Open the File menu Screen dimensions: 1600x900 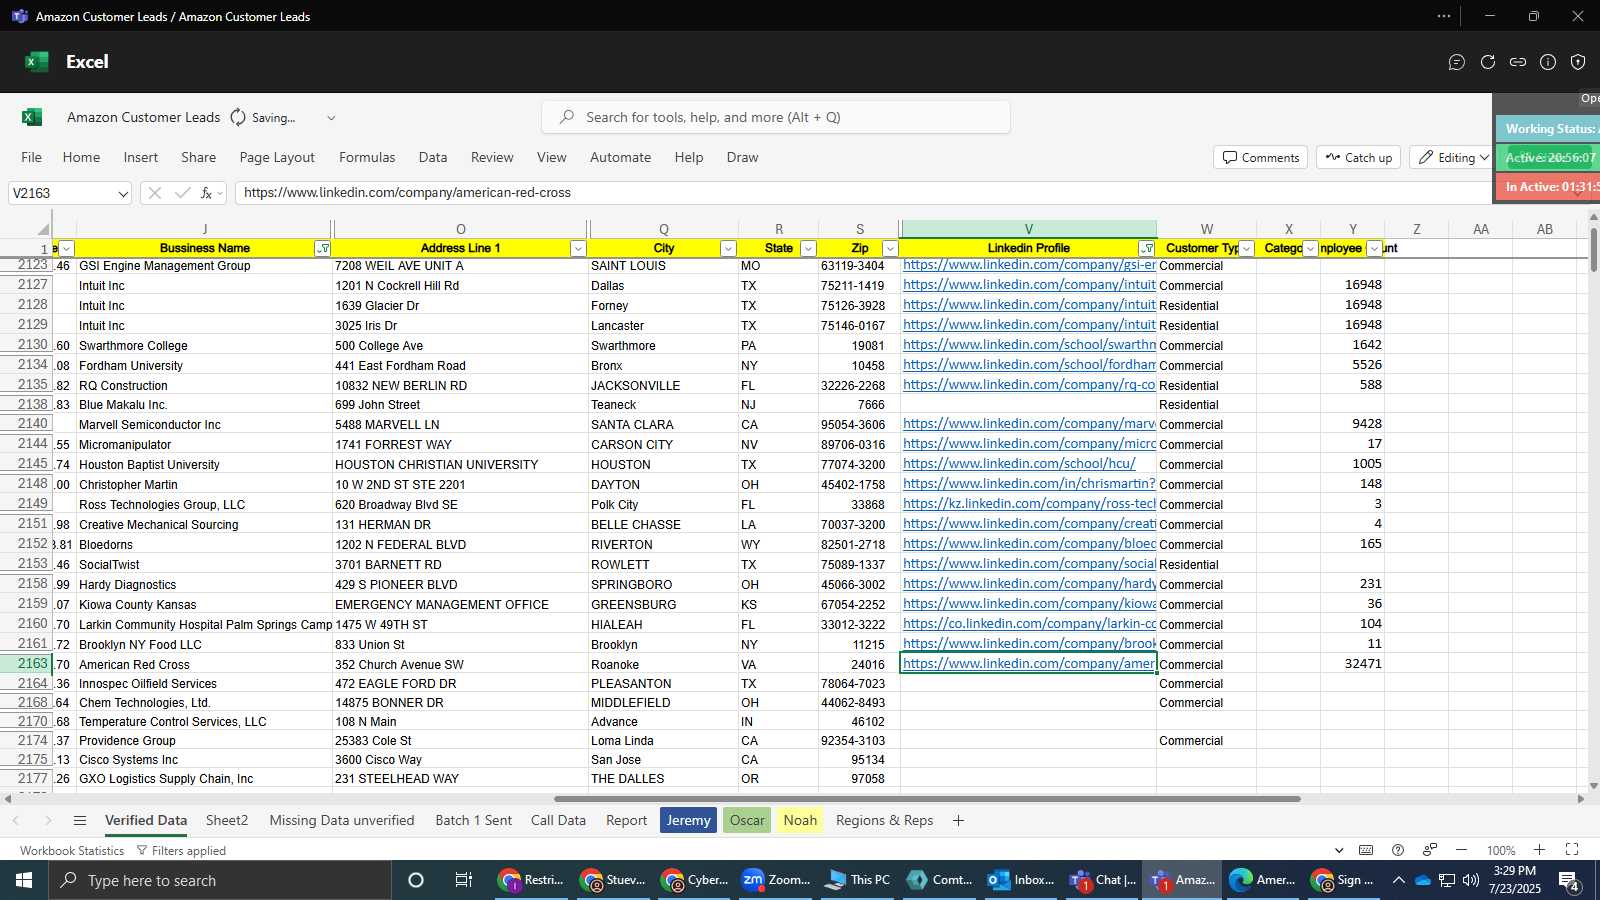tap(32, 157)
